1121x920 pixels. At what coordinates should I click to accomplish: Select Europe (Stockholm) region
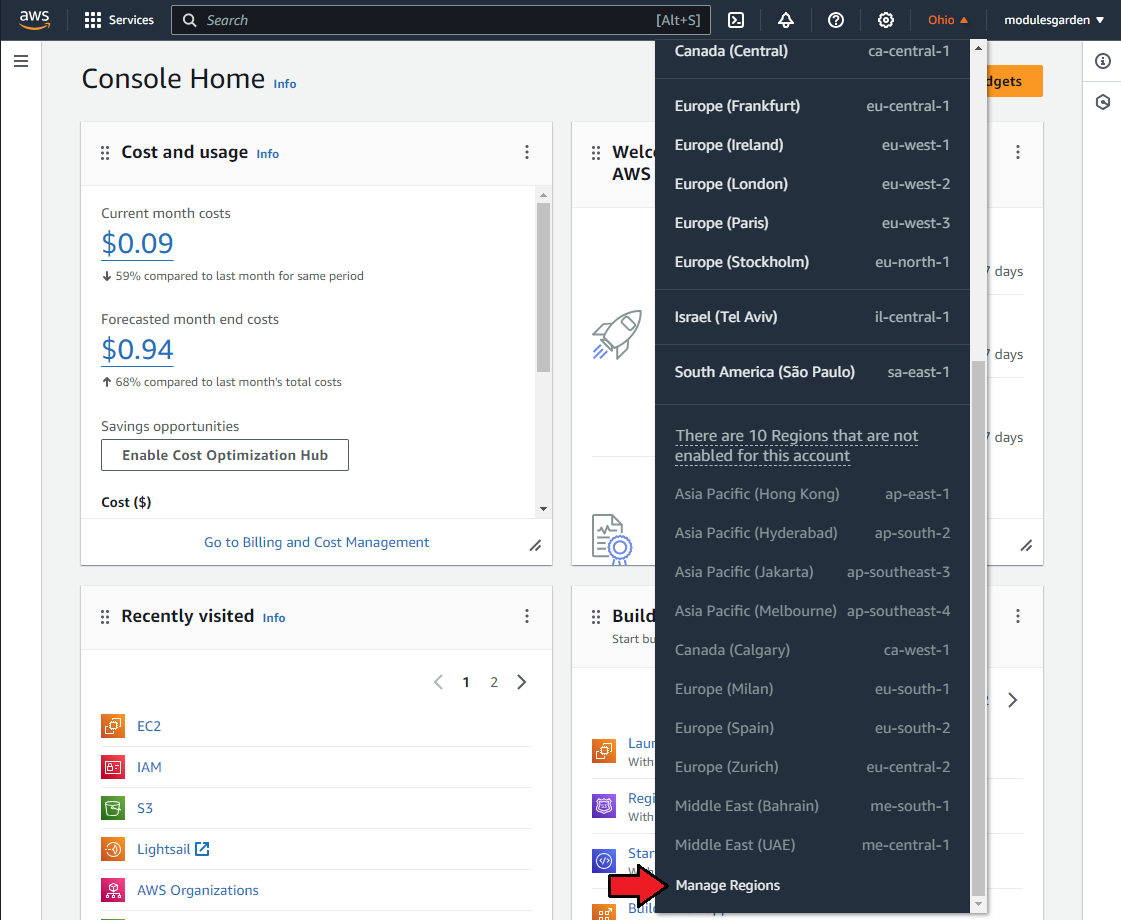(x=812, y=262)
